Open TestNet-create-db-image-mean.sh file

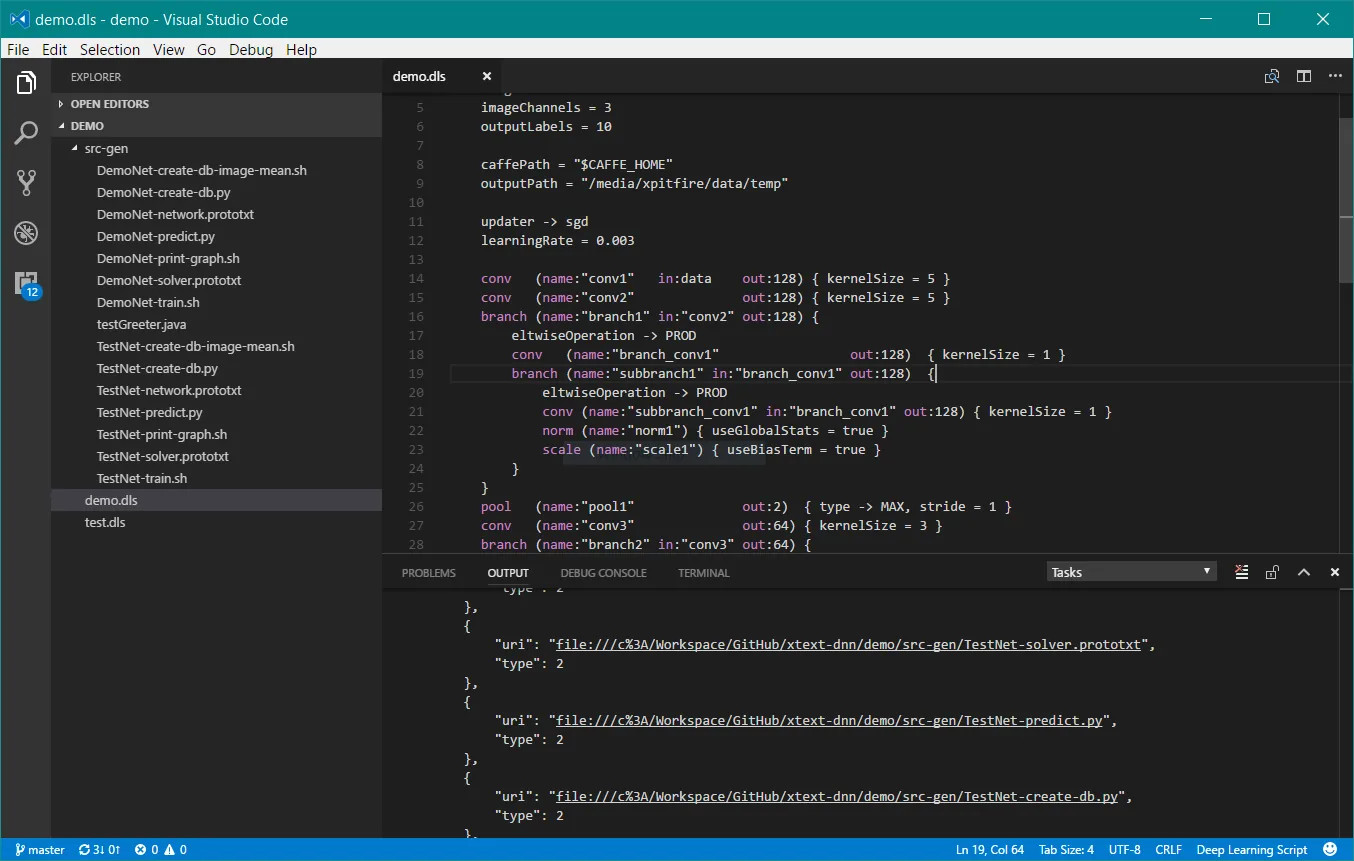[x=195, y=346]
